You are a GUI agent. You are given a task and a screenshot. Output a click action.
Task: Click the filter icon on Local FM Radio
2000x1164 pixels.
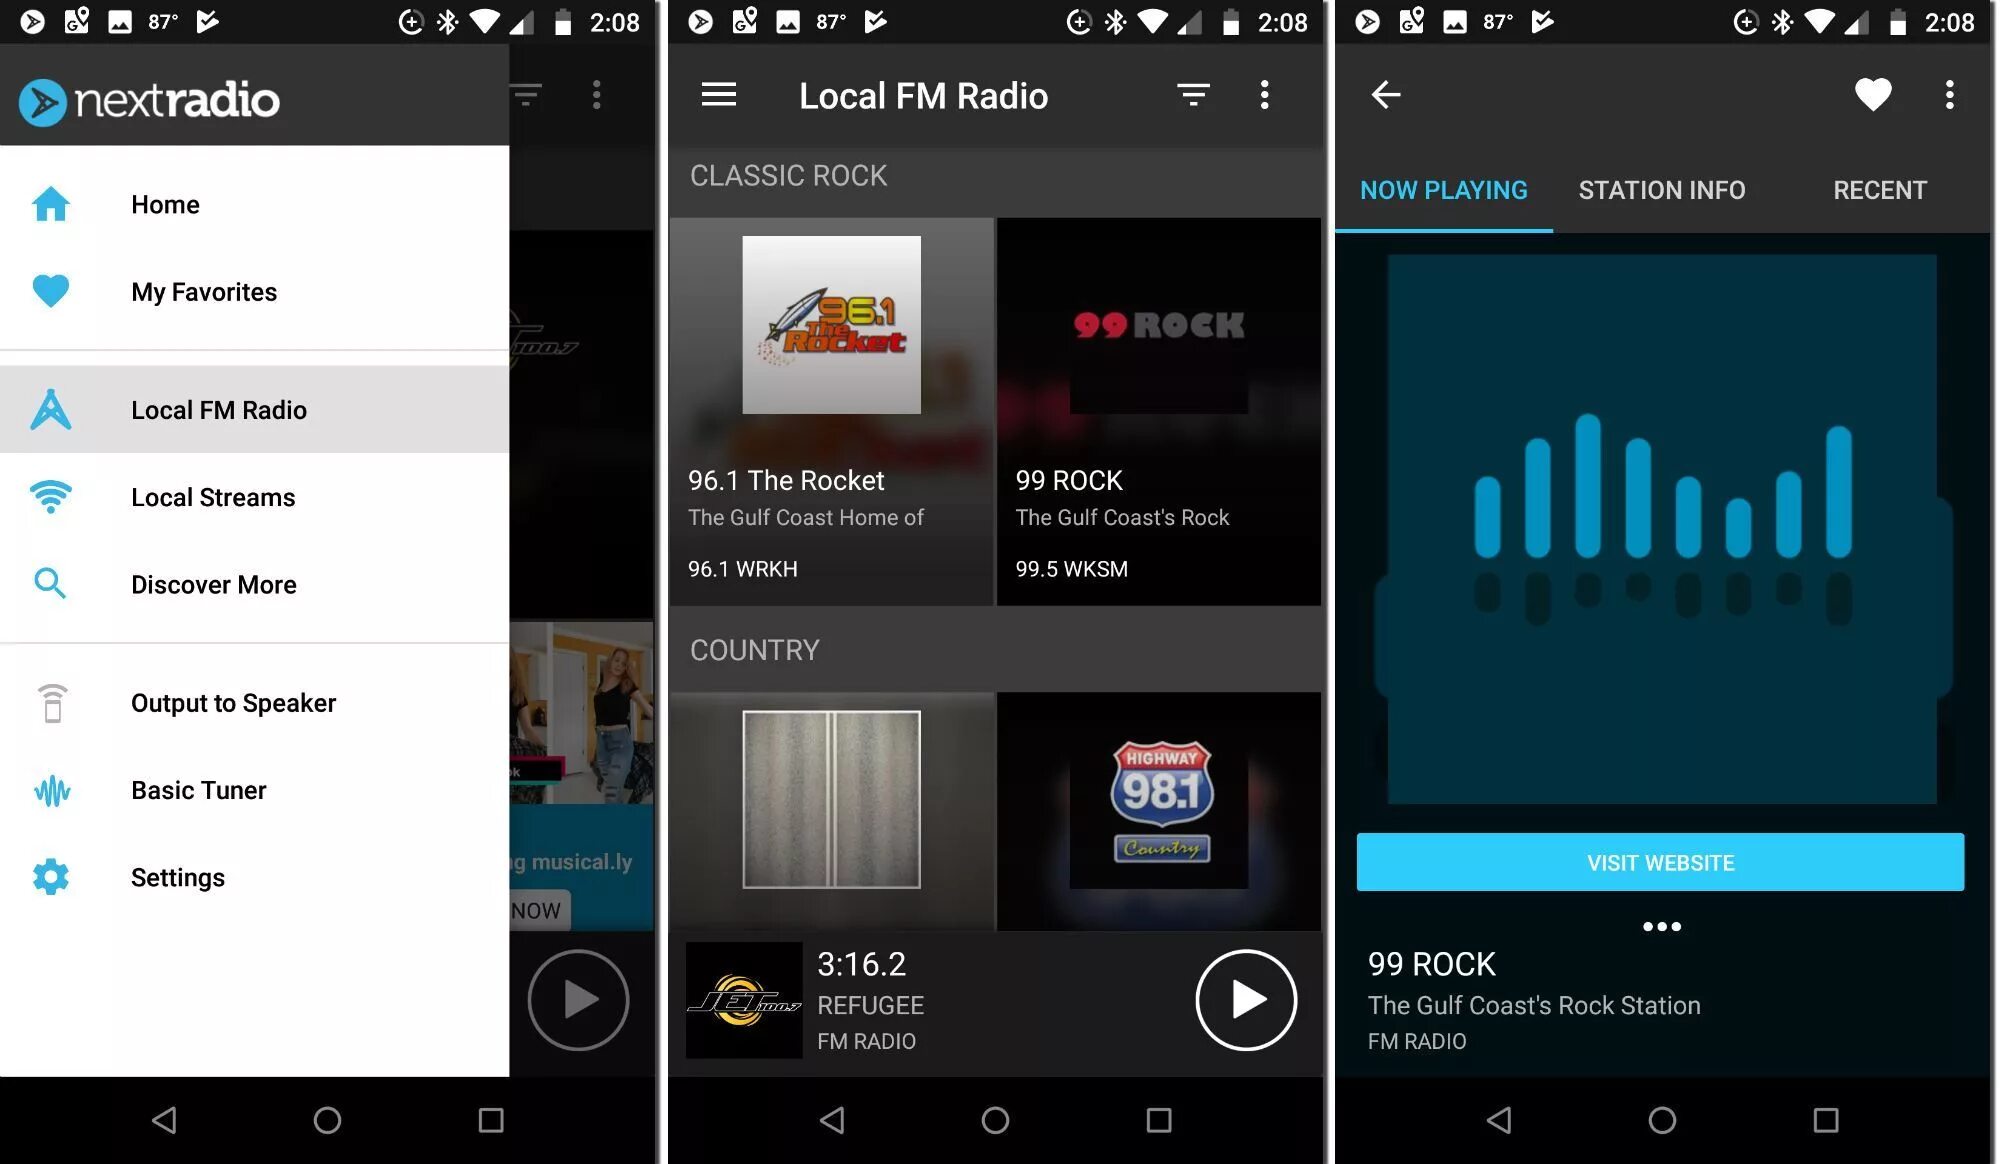point(1193,94)
